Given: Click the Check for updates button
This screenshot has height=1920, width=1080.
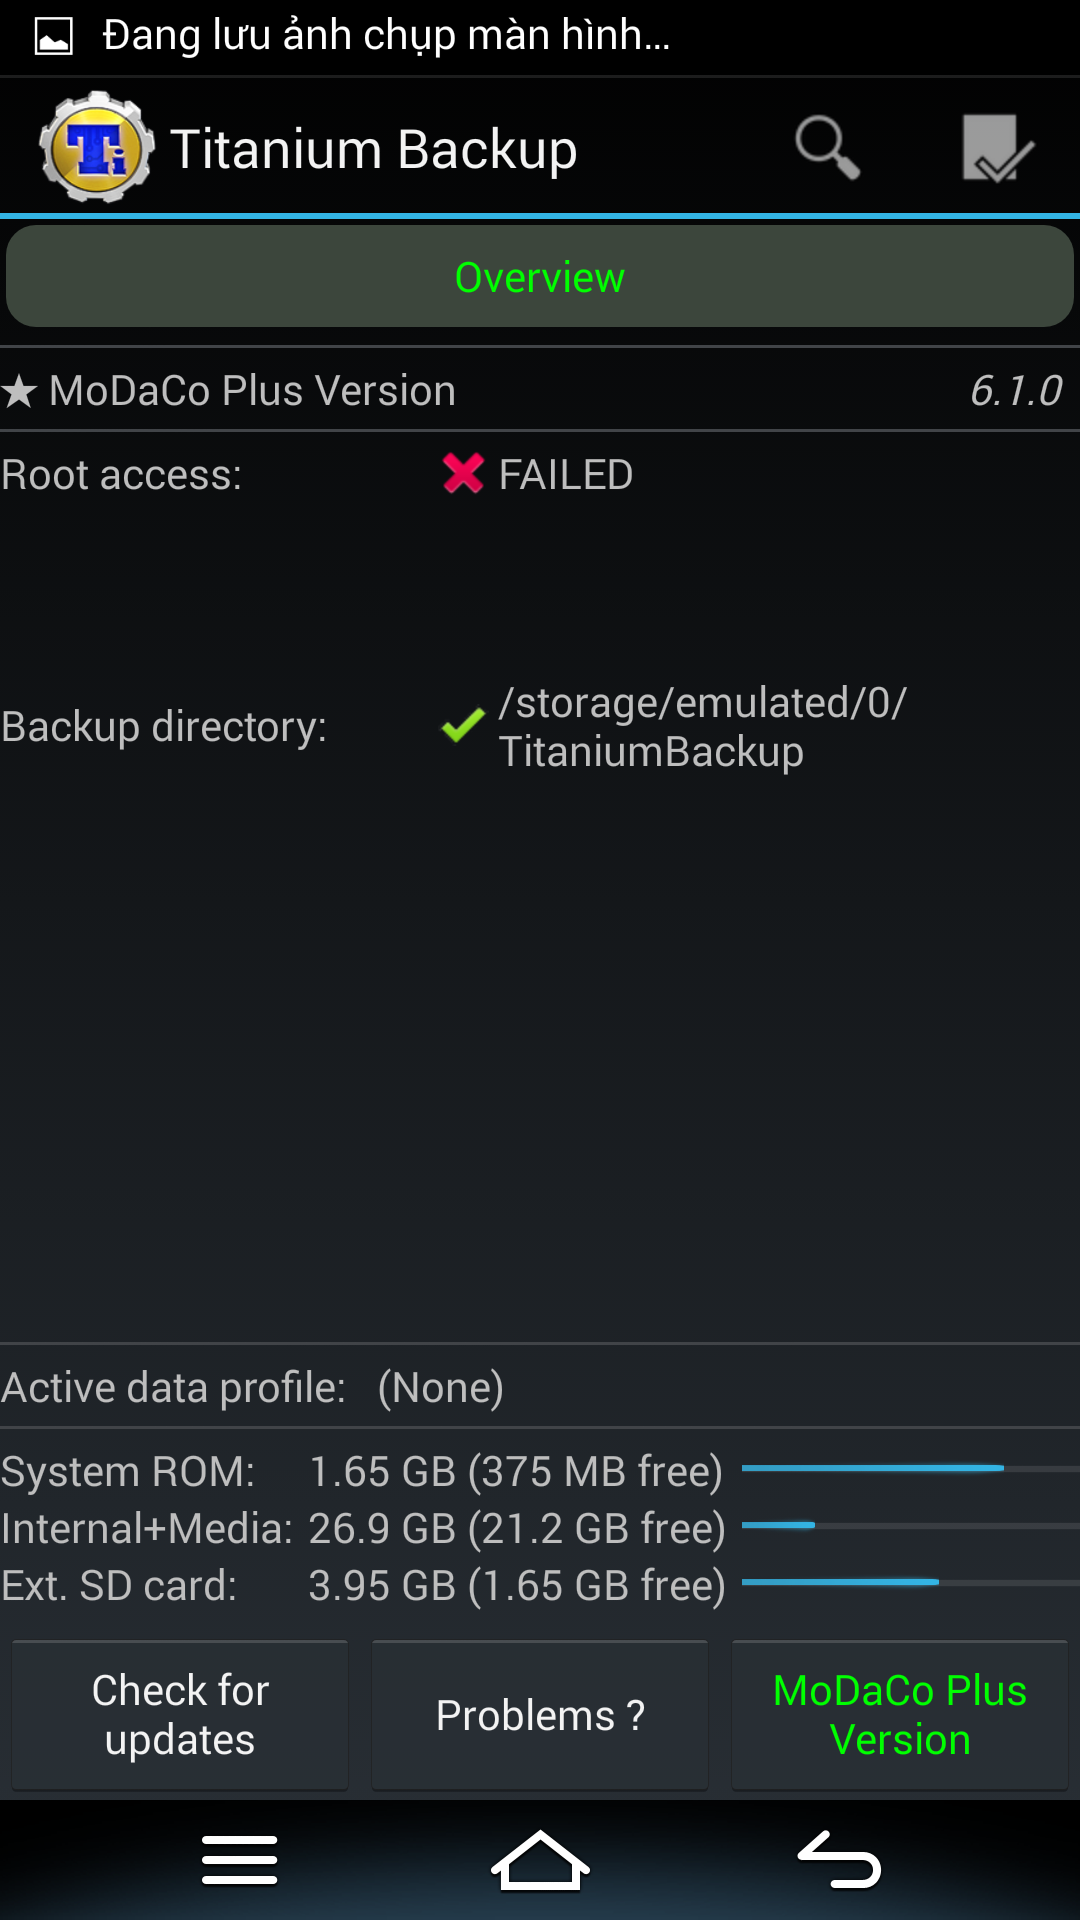Looking at the screenshot, I should point(180,1715).
